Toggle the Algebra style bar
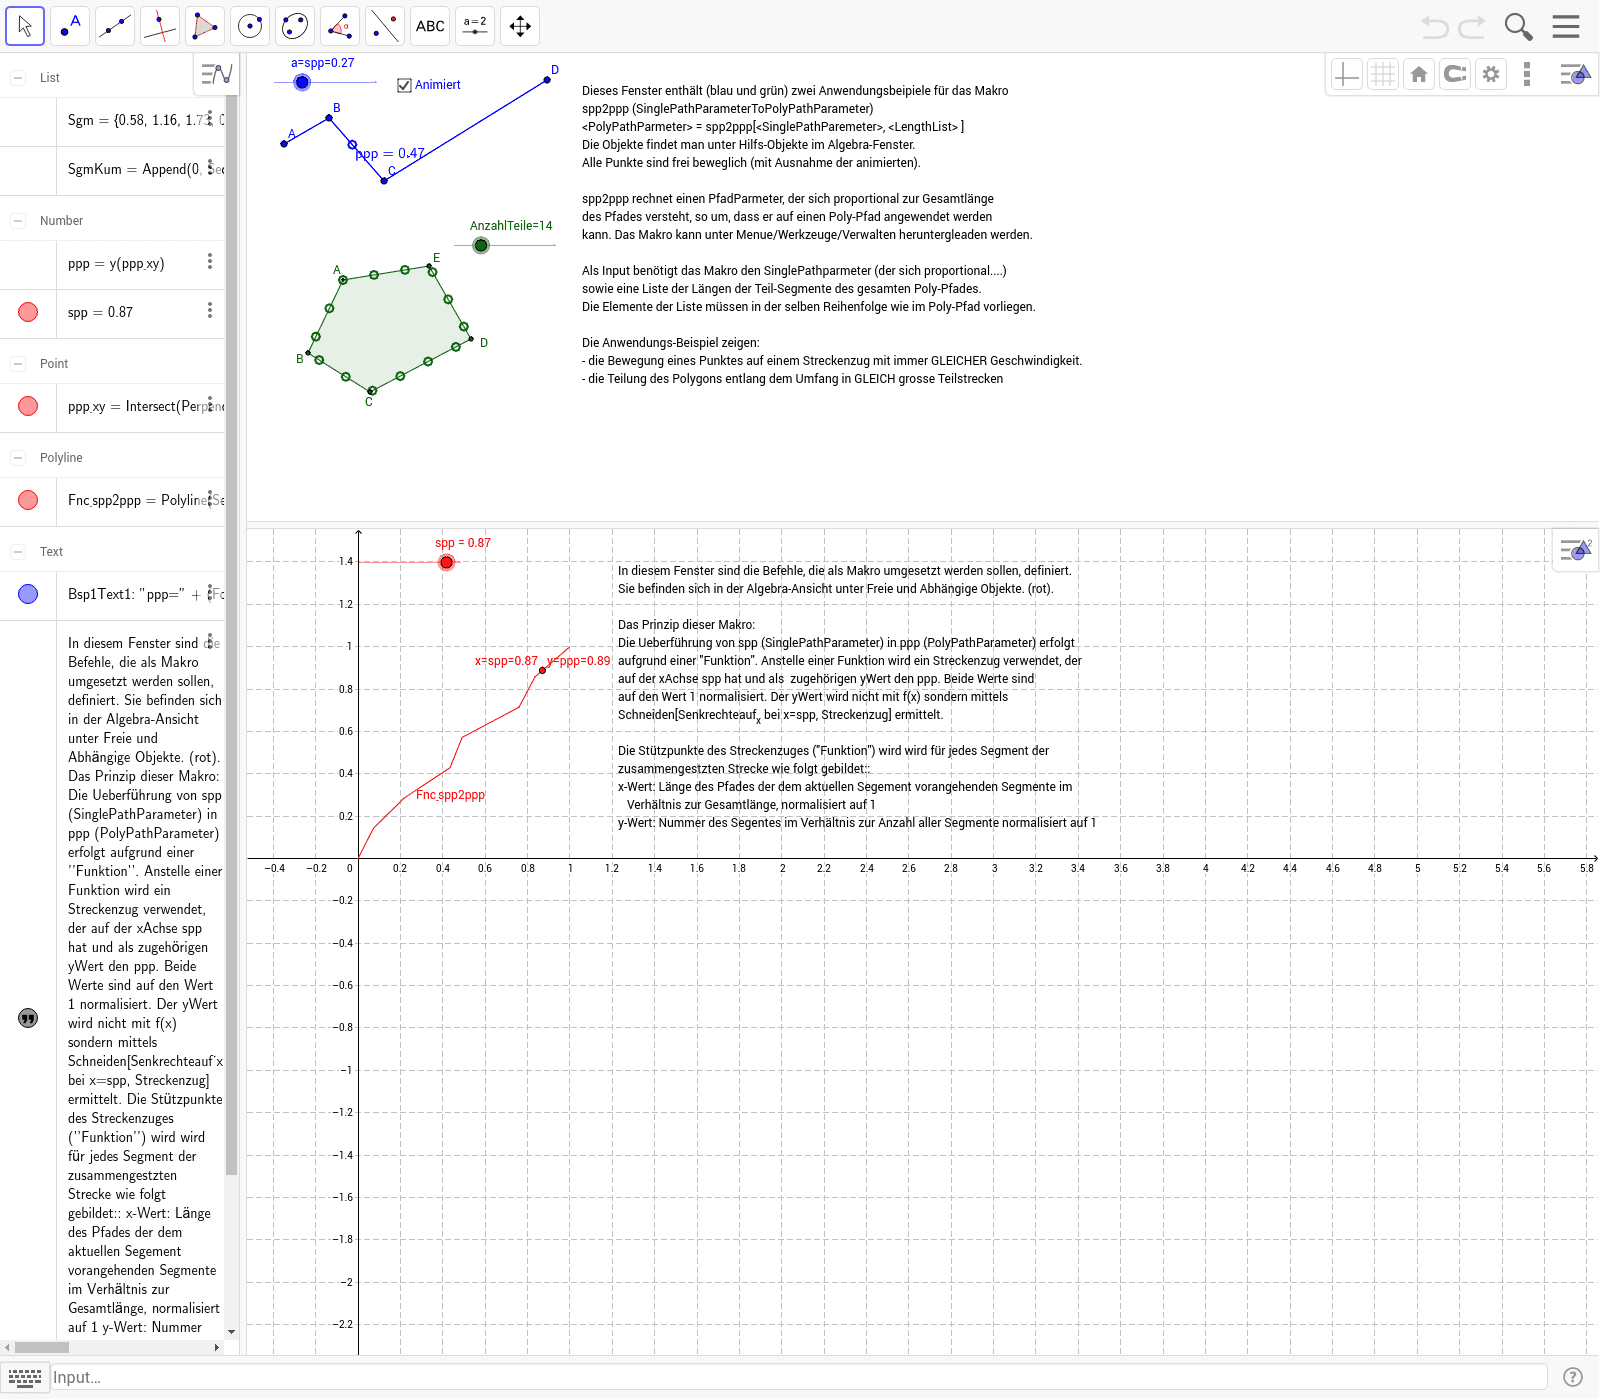The width and height of the screenshot is (1600, 1400). [216, 74]
